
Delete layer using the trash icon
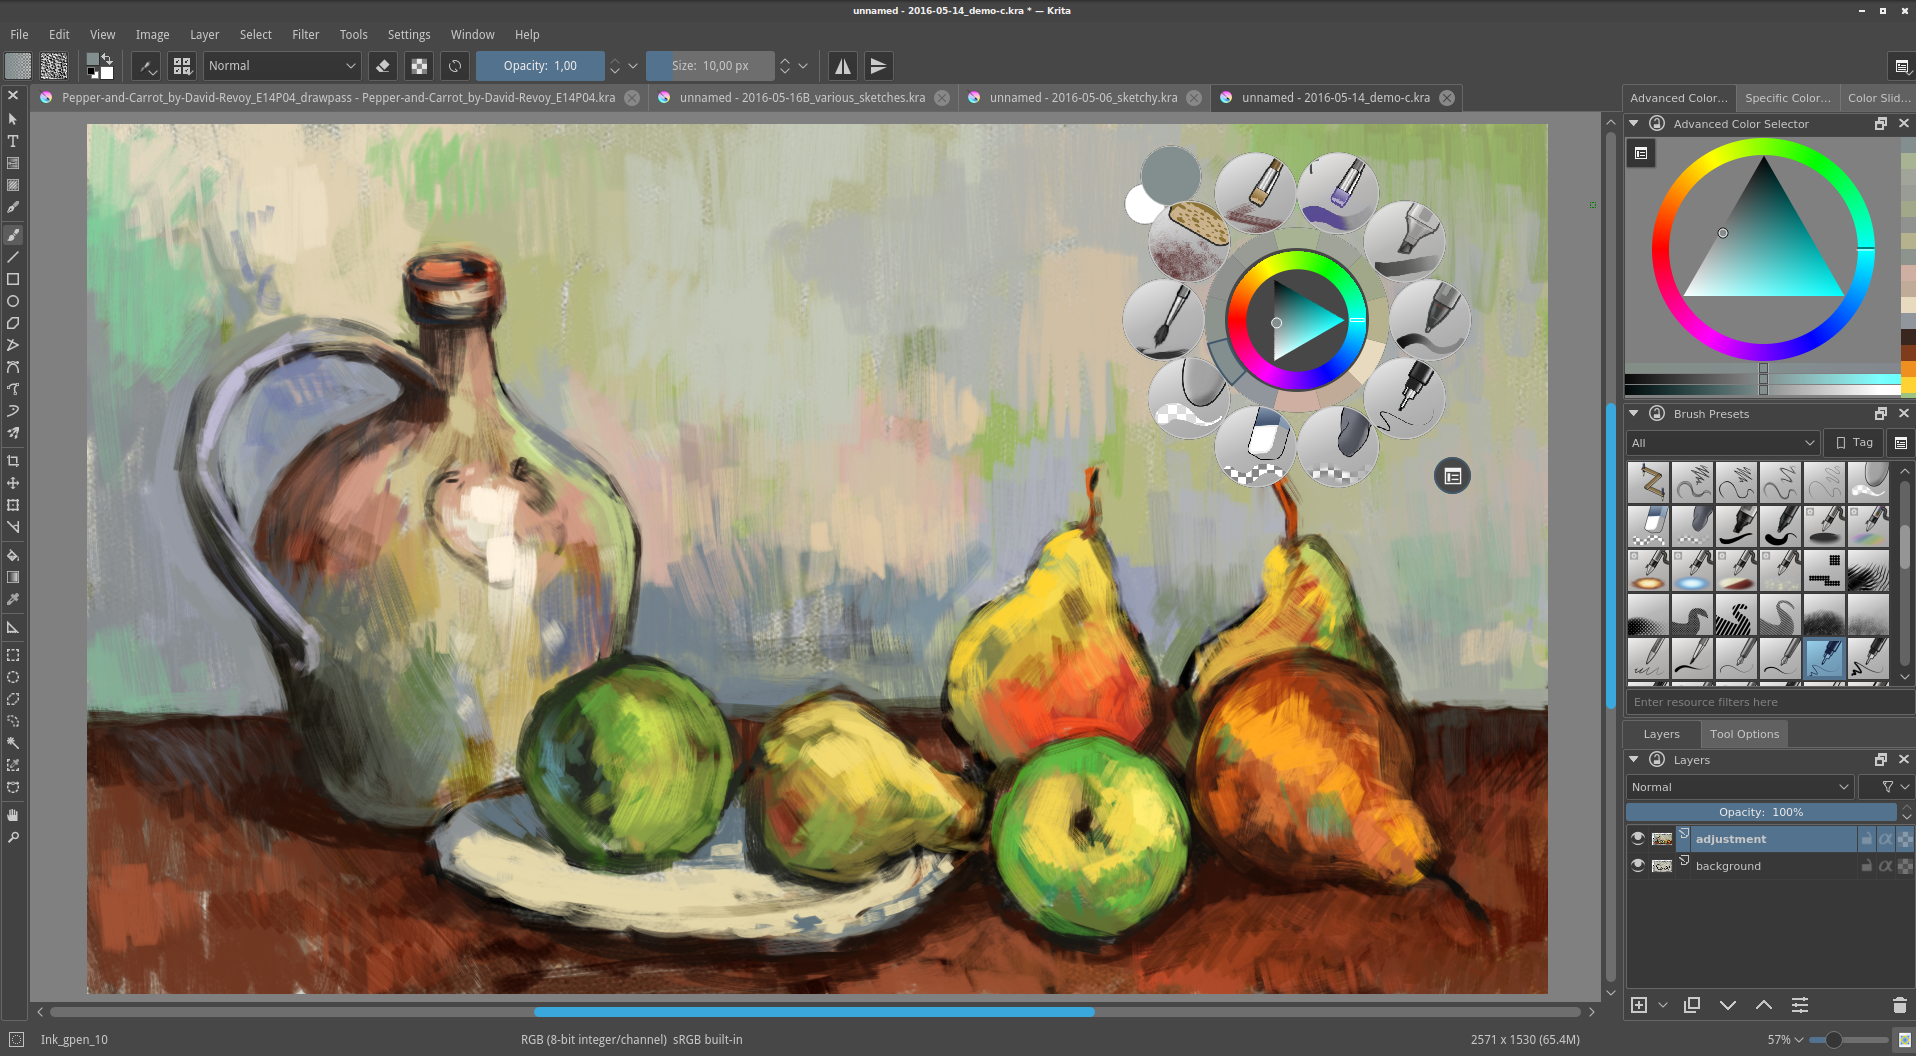(x=1900, y=1005)
